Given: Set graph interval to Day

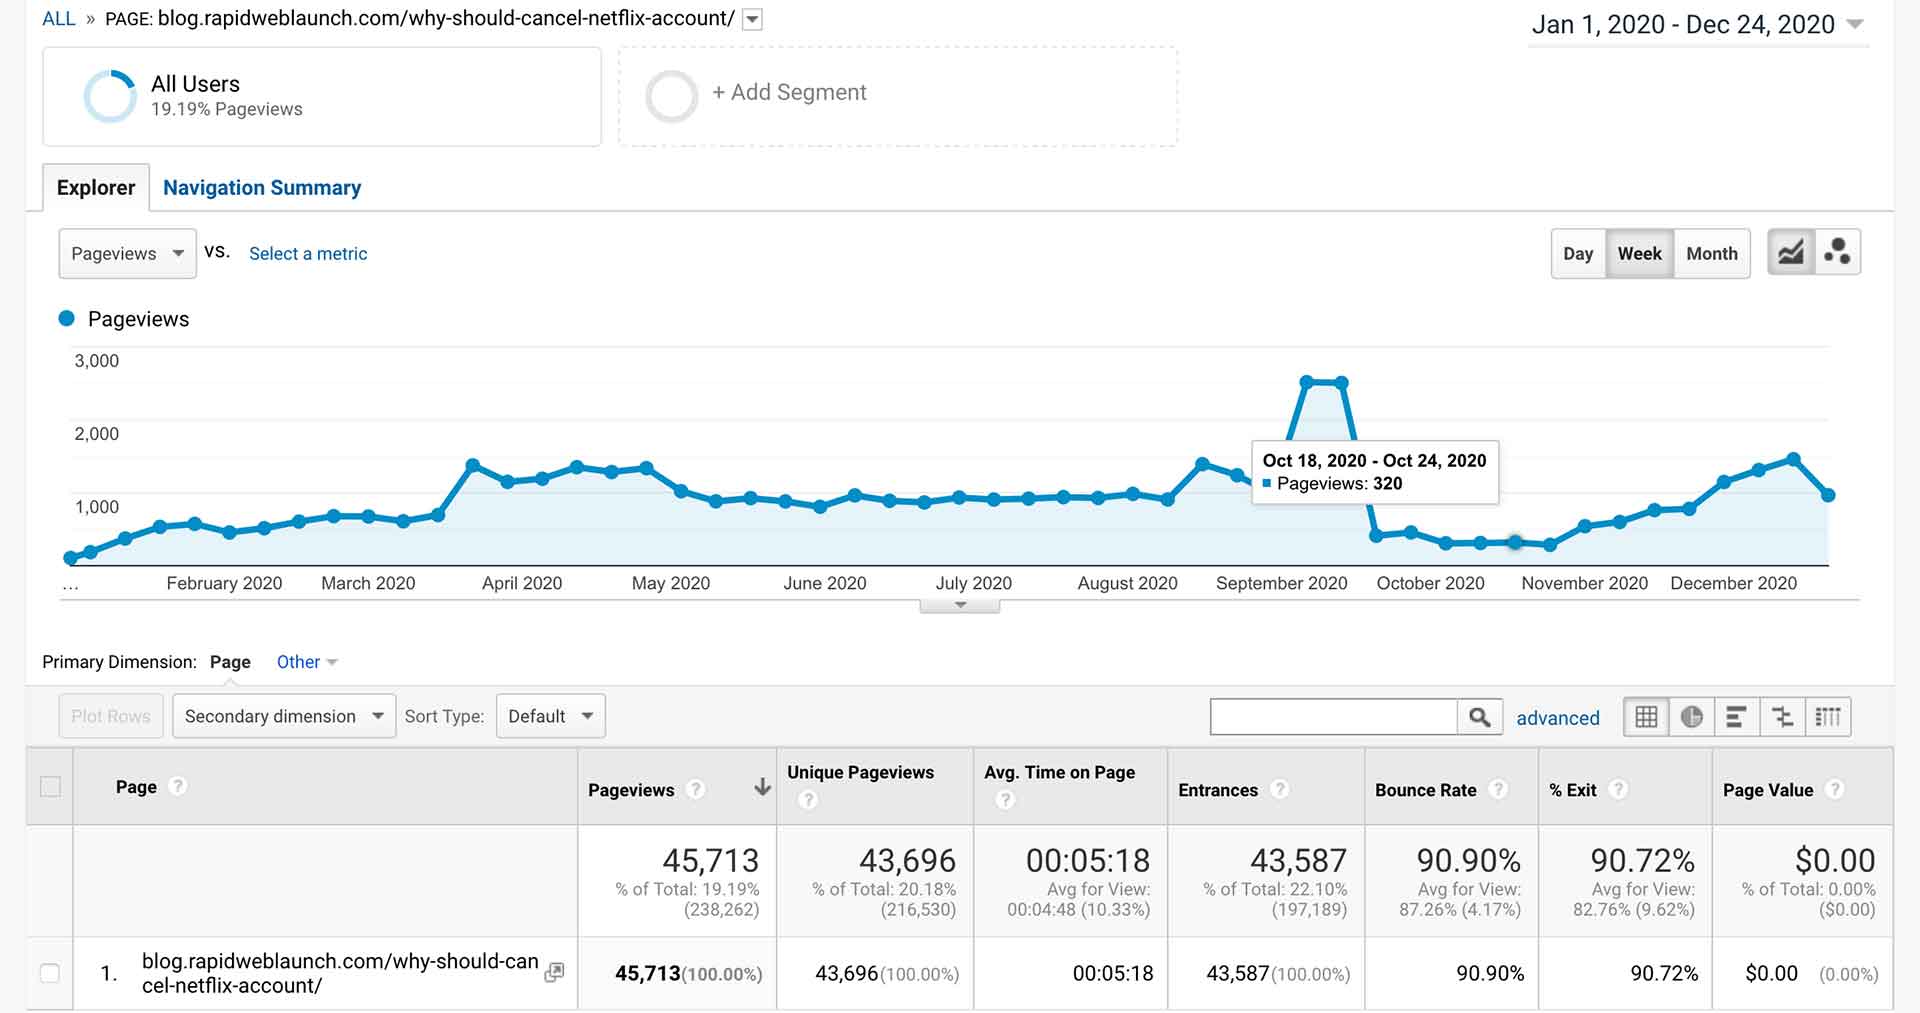Looking at the screenshot, I should point(1578,254).
